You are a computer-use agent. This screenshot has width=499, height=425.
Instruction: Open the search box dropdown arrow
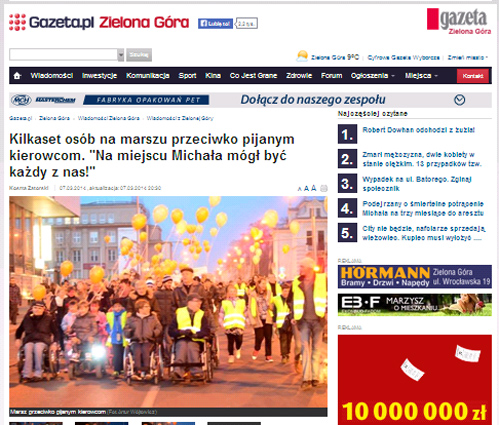click(121, 55)
